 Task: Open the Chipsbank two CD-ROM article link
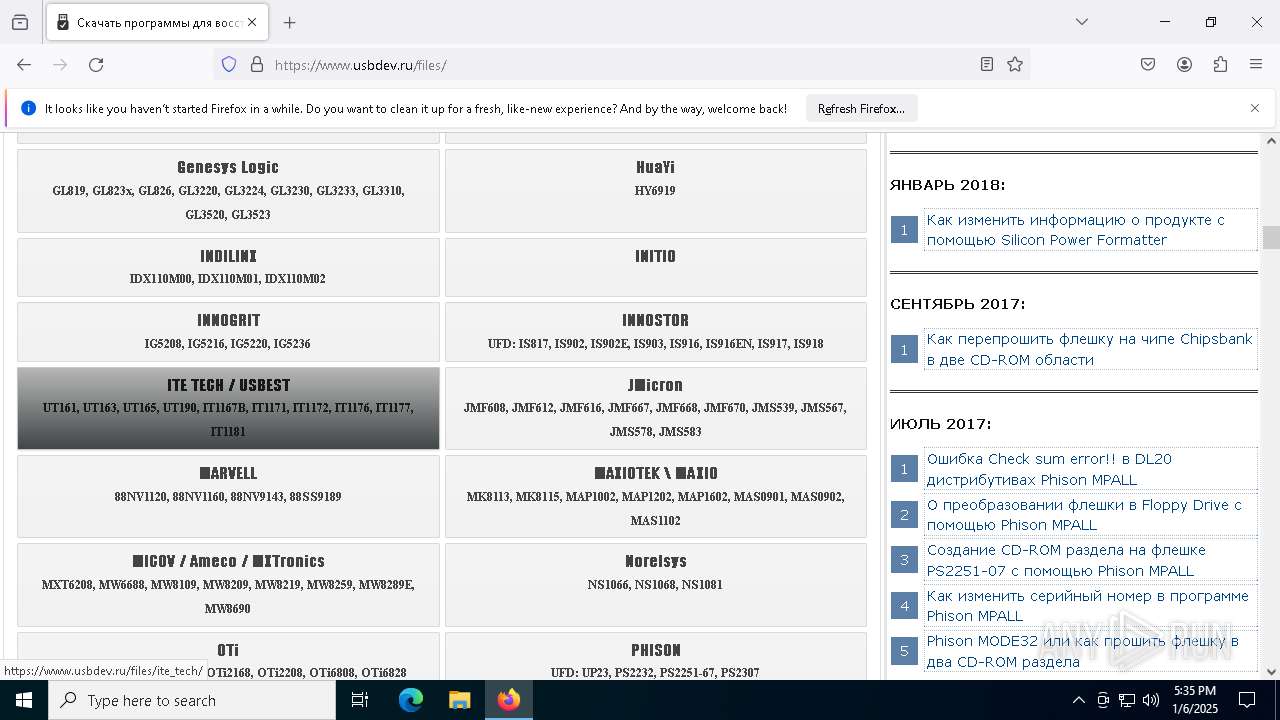1089,349
